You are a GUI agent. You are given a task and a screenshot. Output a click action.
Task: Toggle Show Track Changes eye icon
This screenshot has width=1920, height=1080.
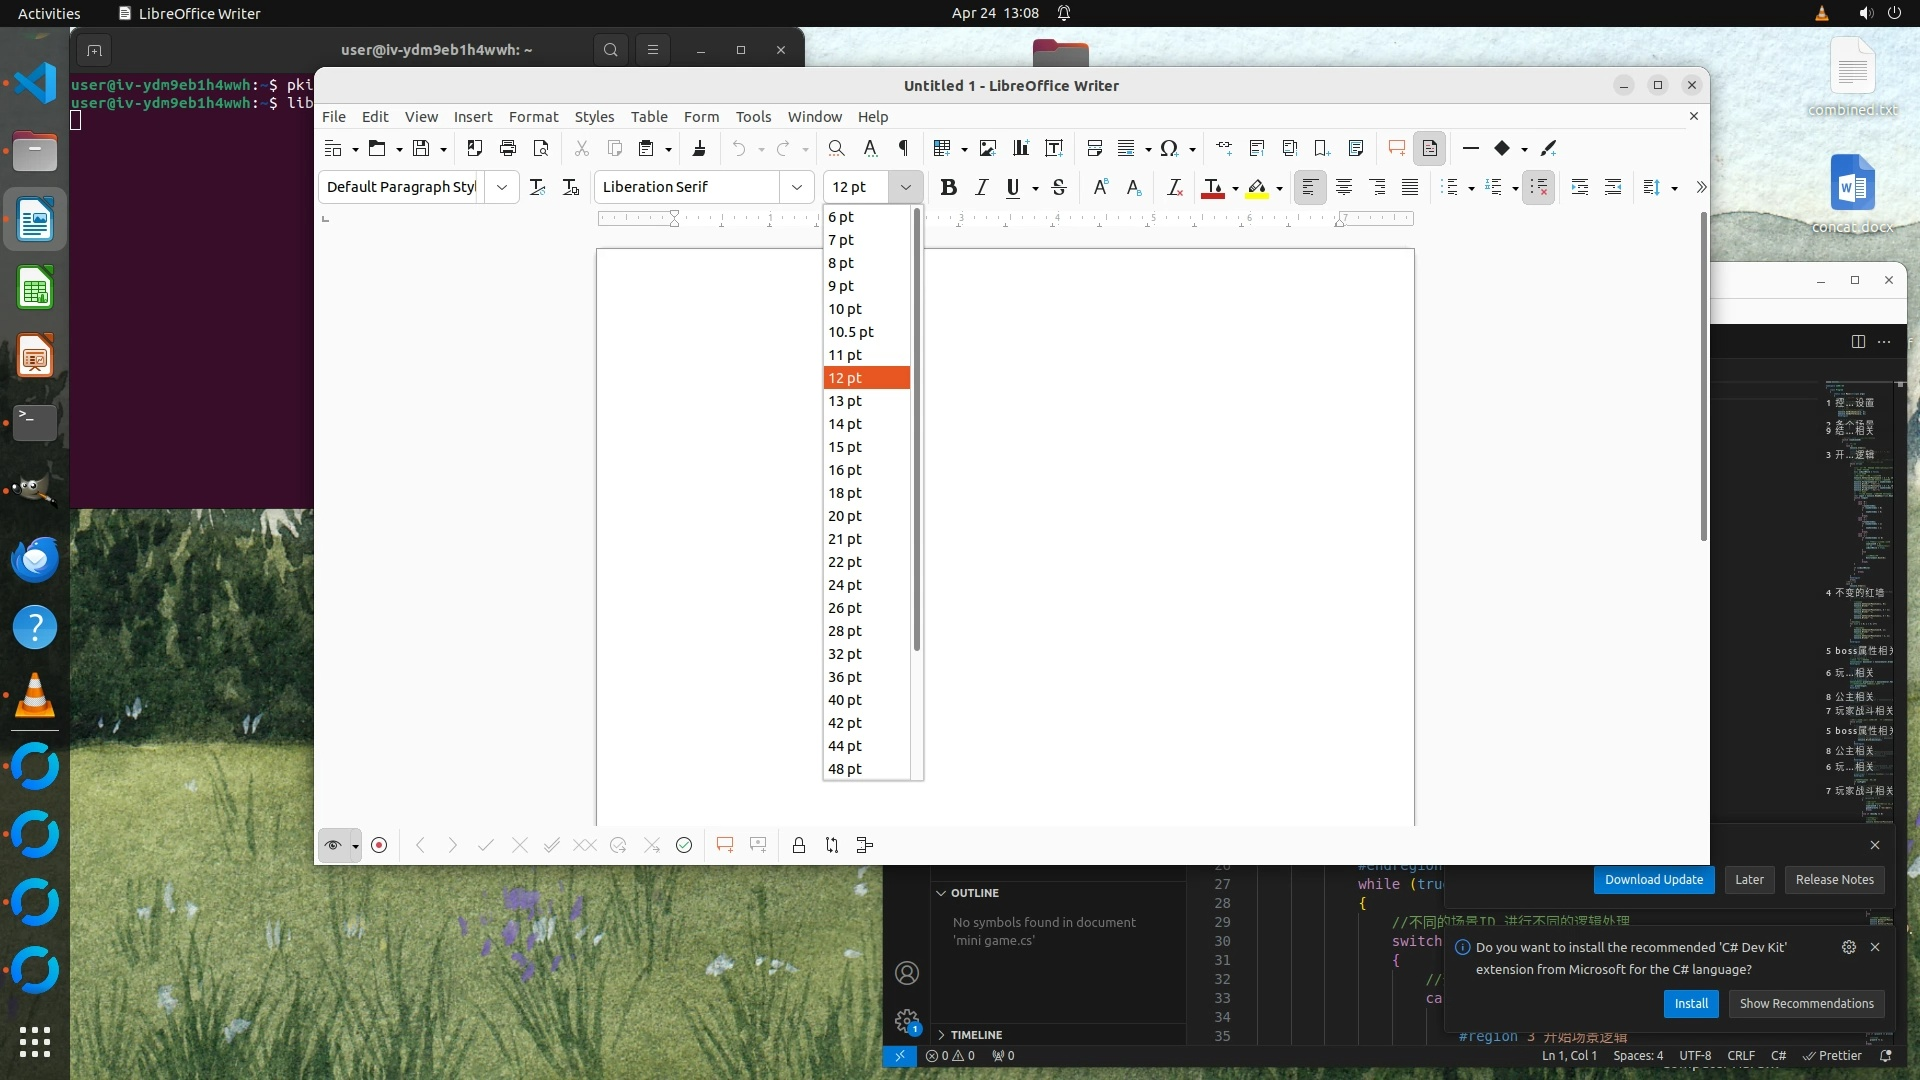click(333, 845)
